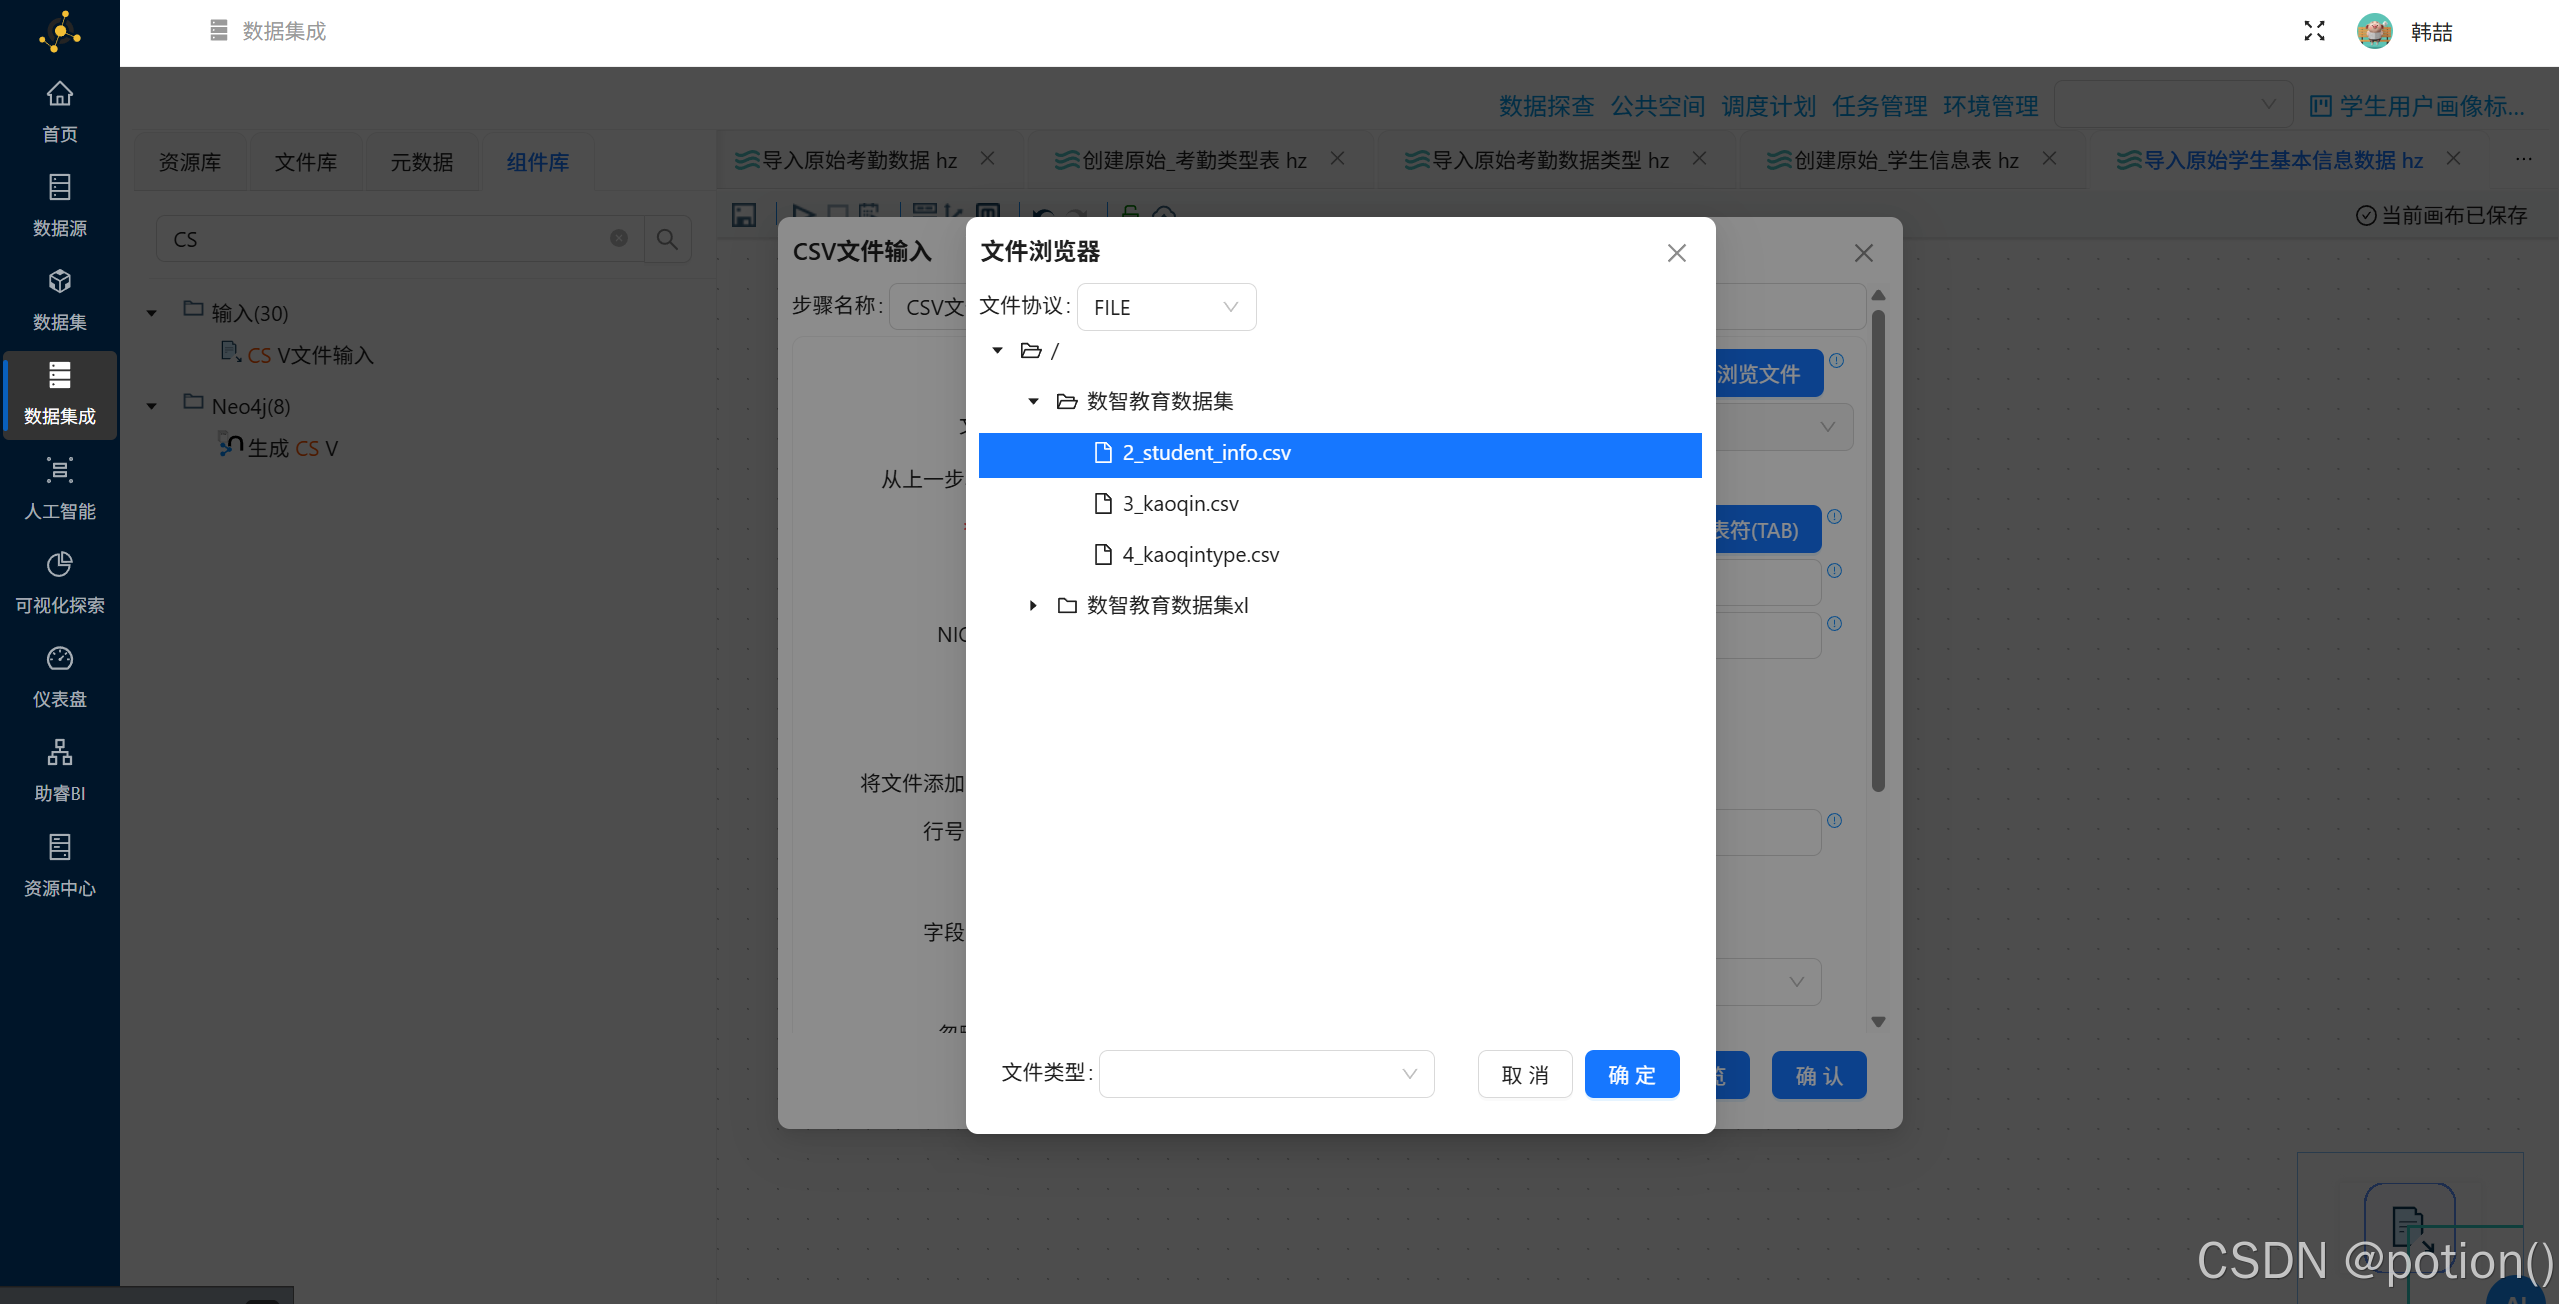The height and width of the screenshot is (1304, 2559).
Task: Close the CSV文件输入 dialog
Action: [1864, 253]
